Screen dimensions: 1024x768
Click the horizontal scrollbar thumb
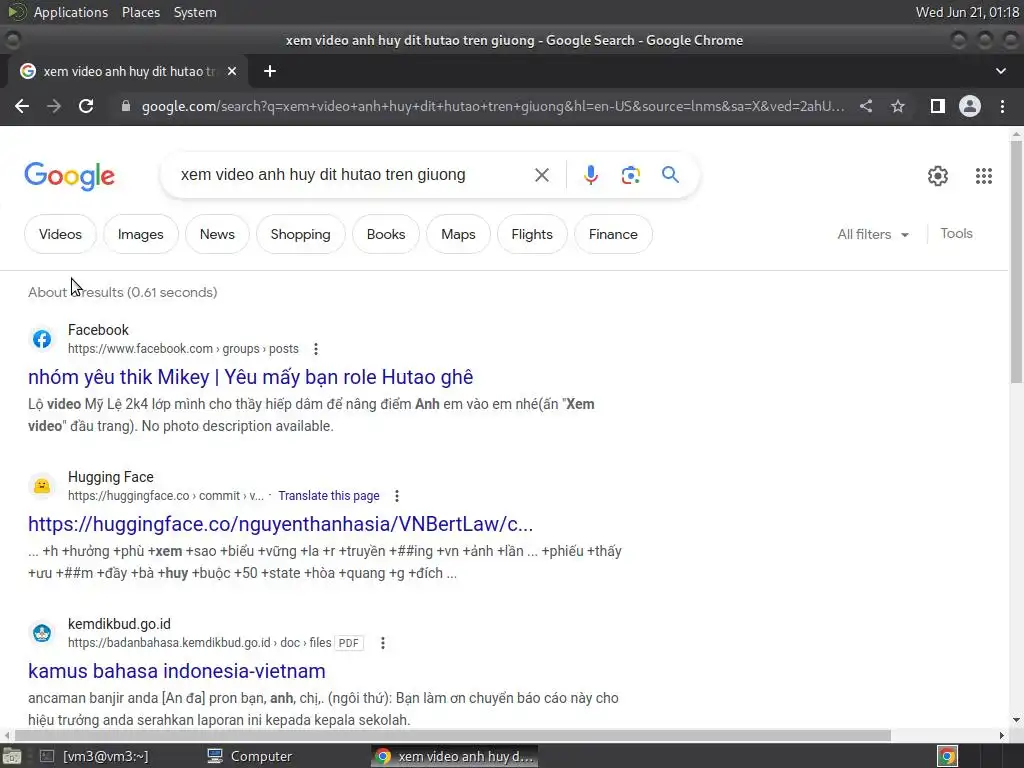click(453, 735)
